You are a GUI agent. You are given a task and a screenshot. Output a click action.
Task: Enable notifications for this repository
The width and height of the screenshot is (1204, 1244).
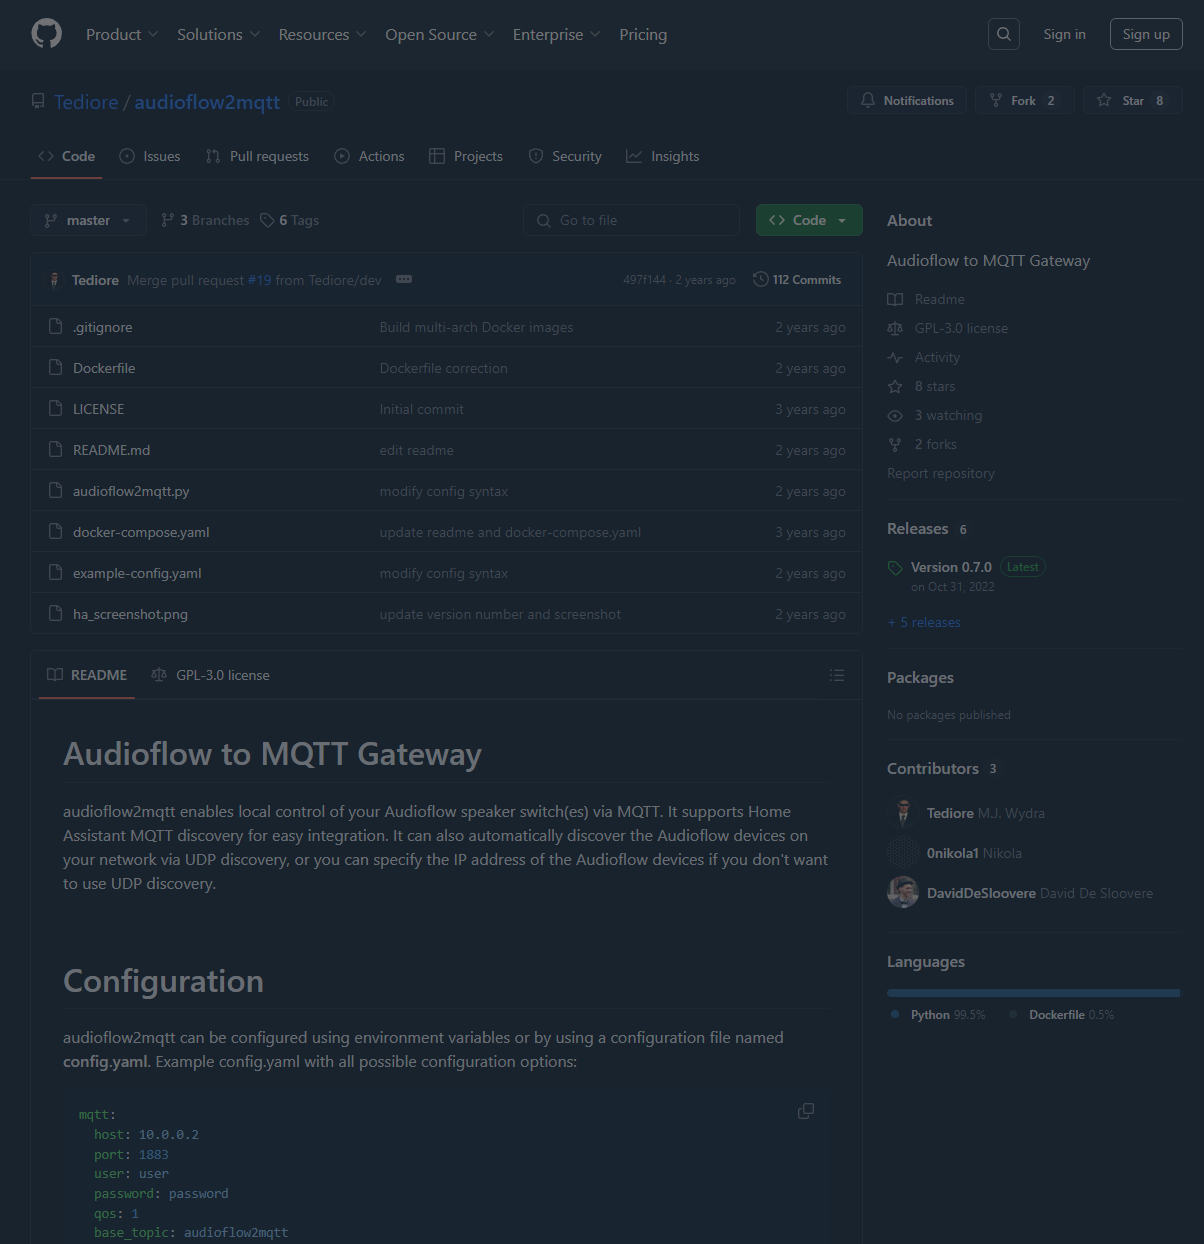(906, 100)
